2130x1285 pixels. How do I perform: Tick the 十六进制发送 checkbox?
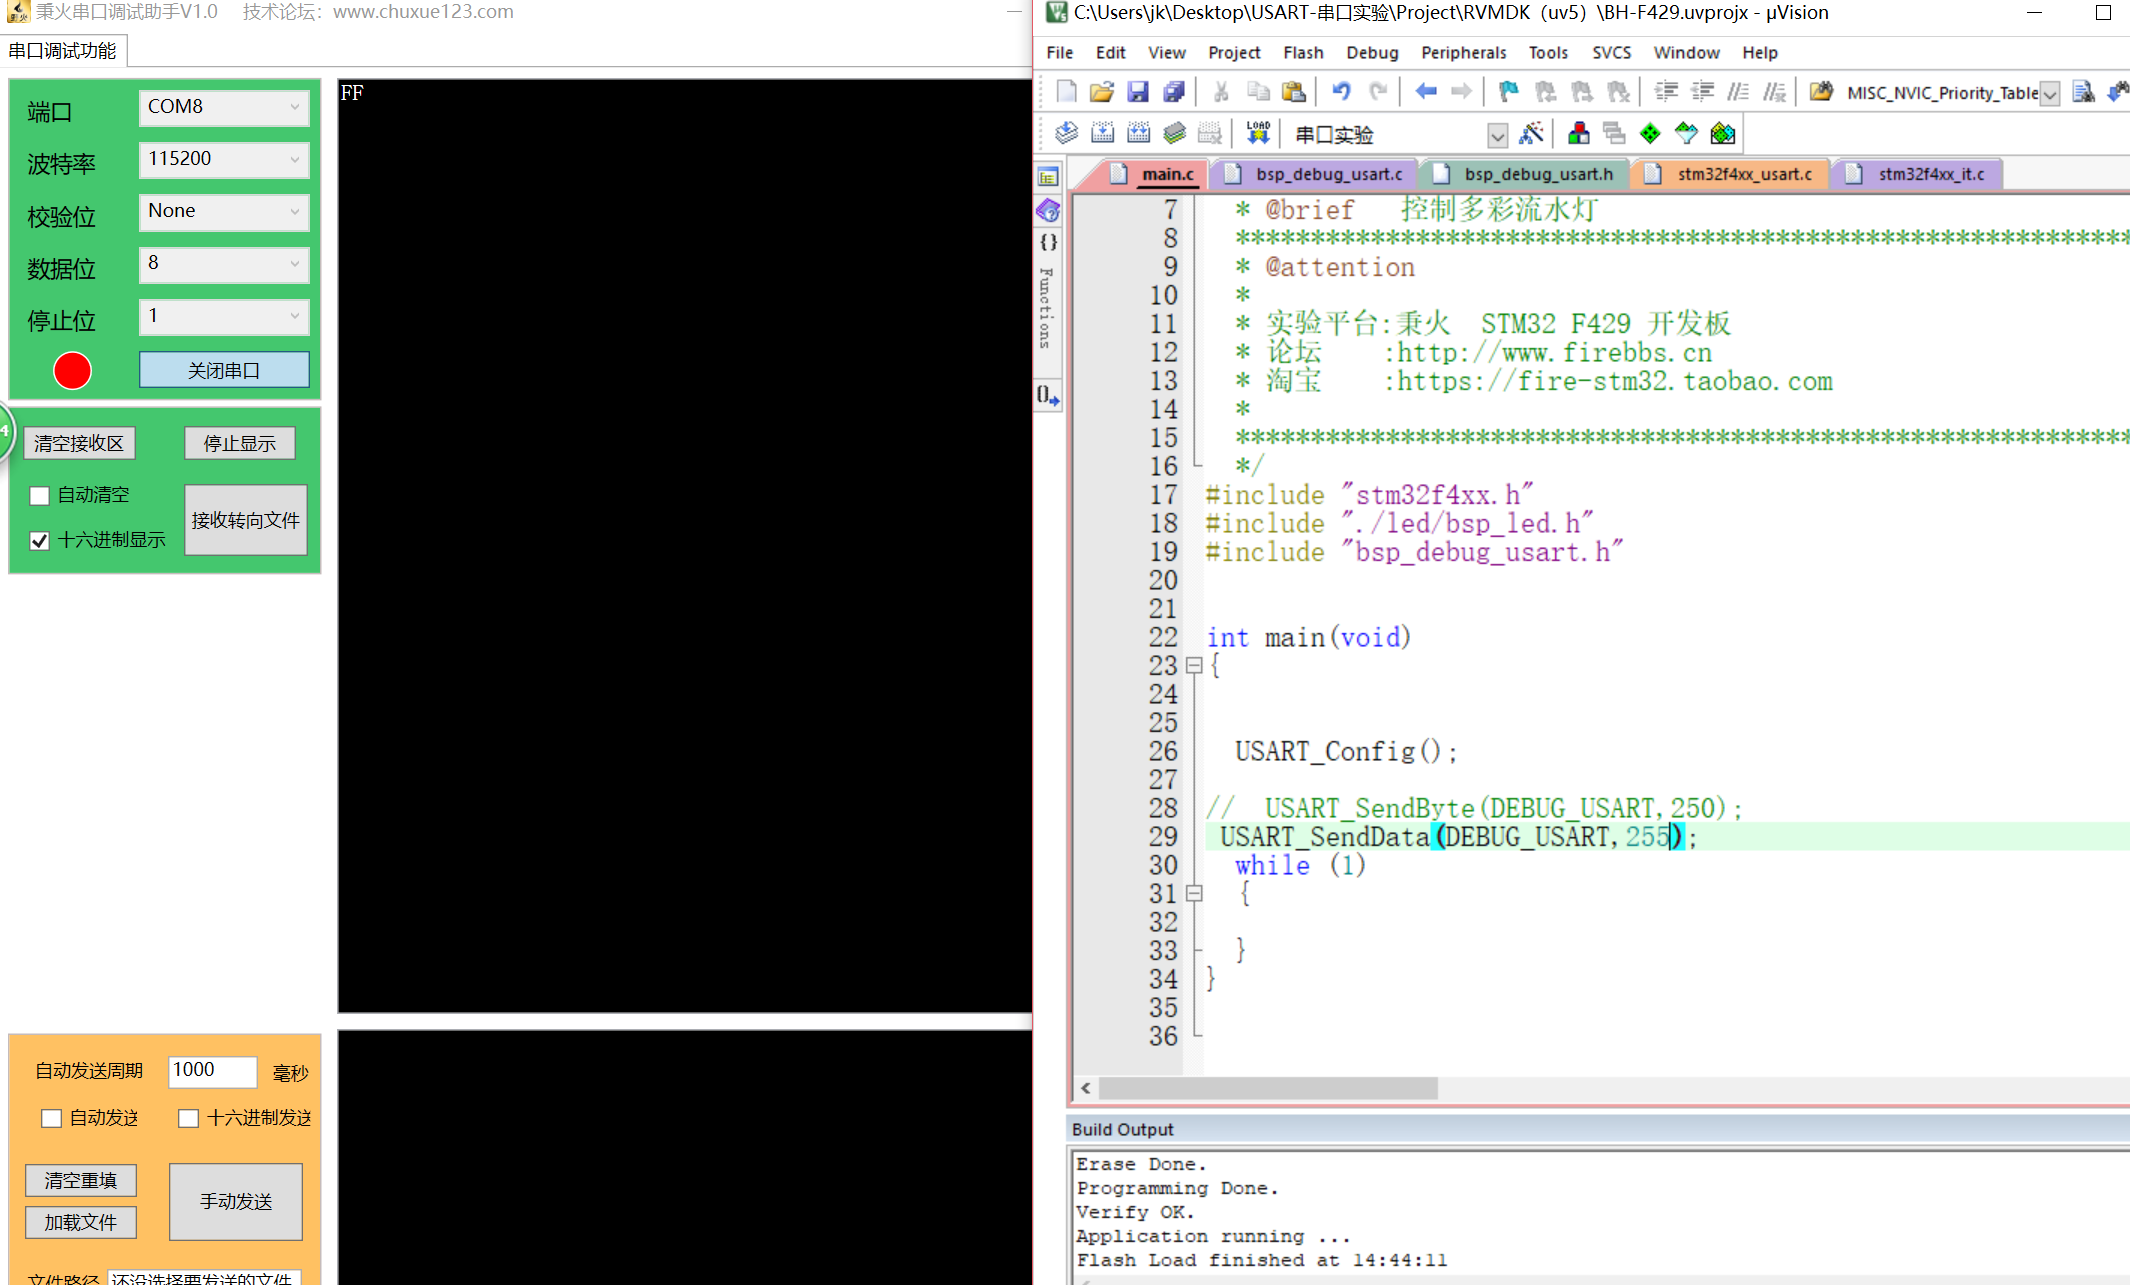(188, 1118)
